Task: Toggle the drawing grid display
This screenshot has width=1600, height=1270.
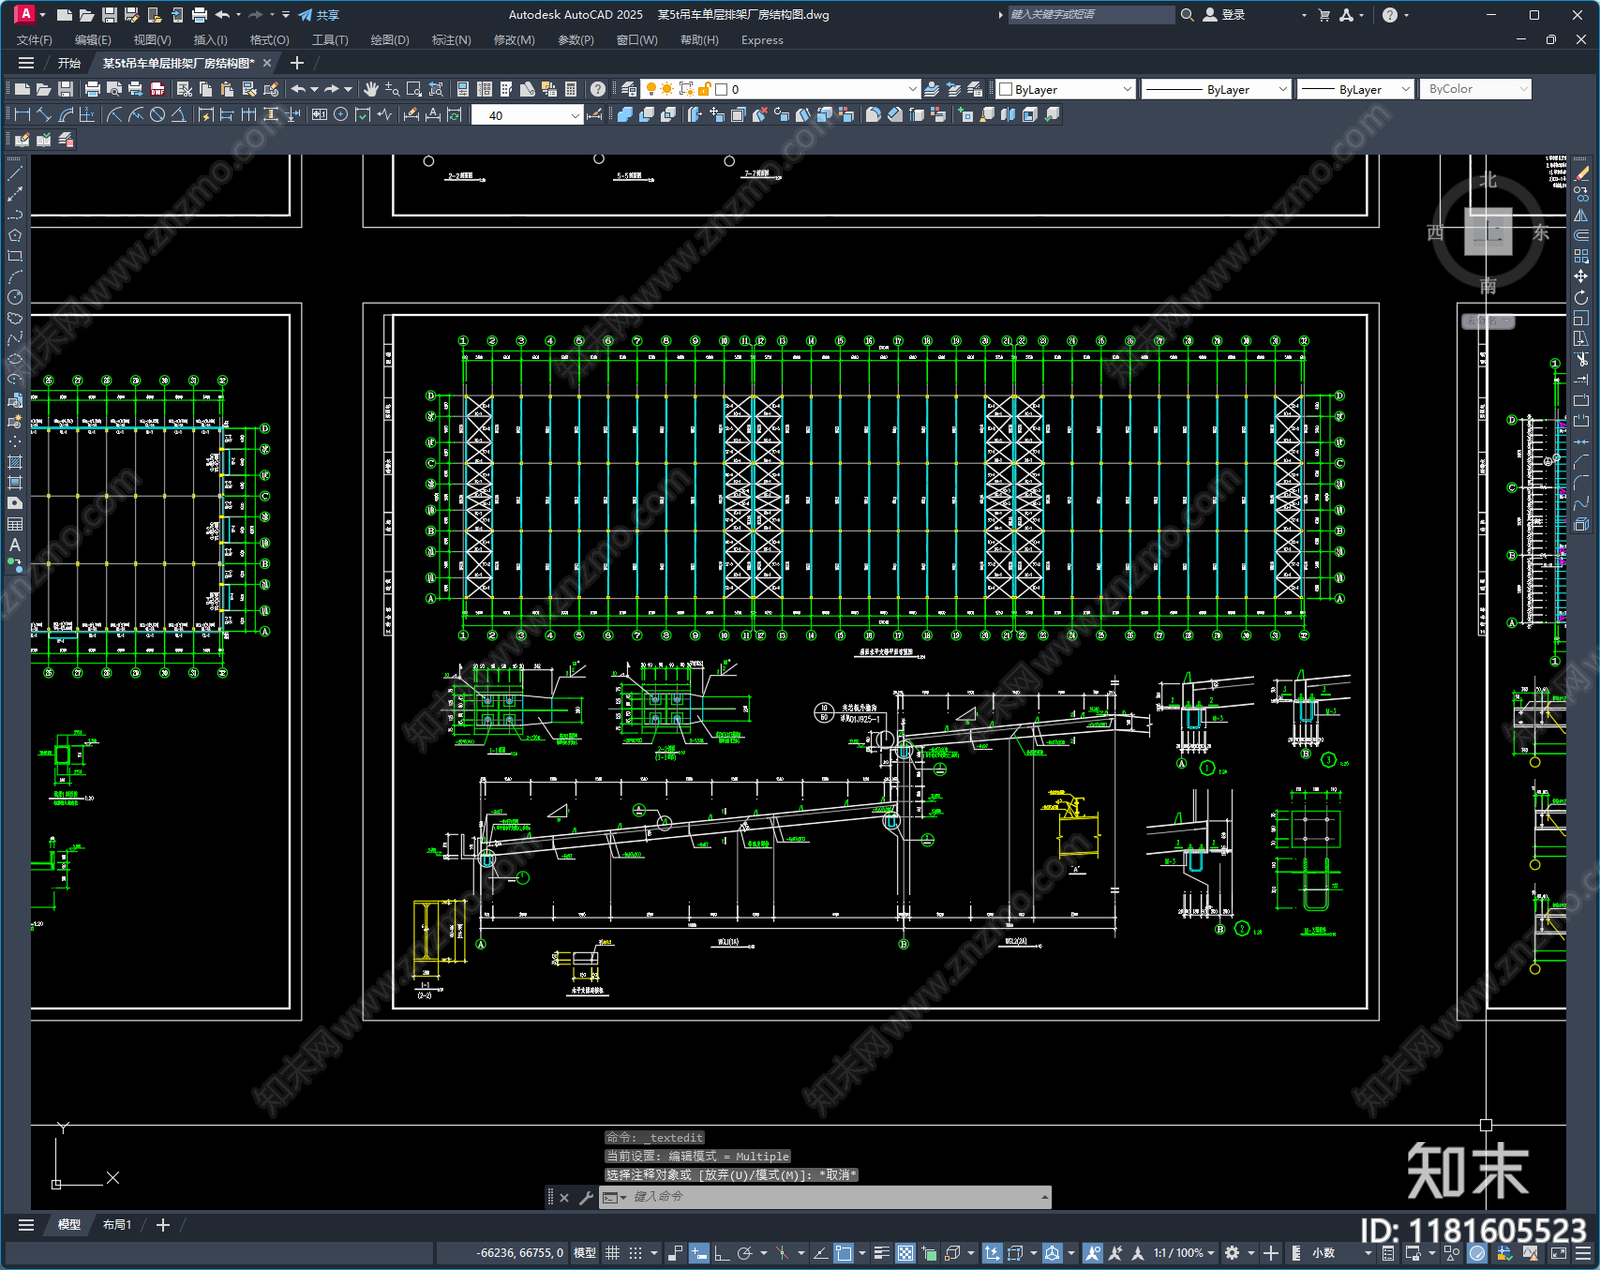Action: [612, 1253]
